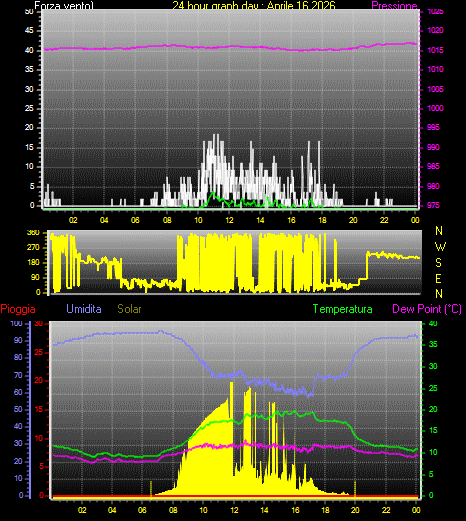Click the 24 hour graph day title
466x521 pixels.
tap(254, 5)
